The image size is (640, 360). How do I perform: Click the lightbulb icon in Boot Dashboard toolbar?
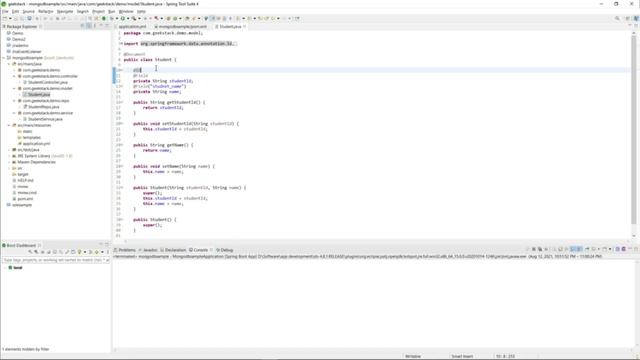[80, 252]
